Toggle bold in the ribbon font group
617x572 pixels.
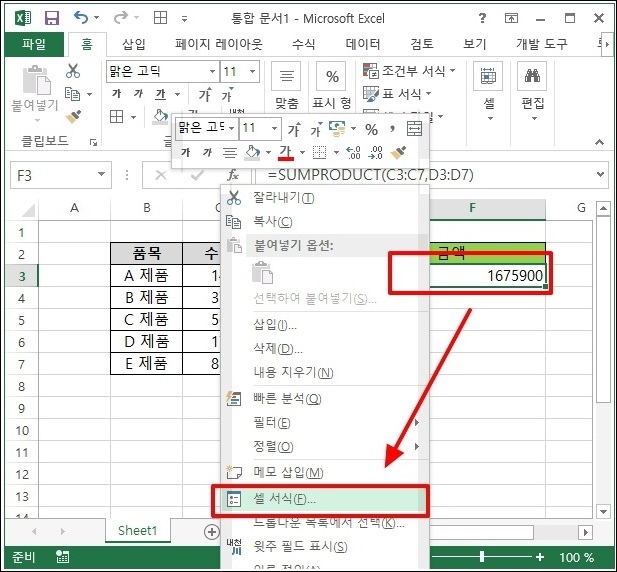point(116,94)
